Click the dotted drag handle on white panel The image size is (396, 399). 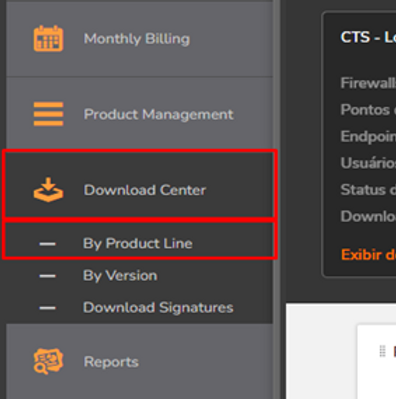(x=382, y=351)
